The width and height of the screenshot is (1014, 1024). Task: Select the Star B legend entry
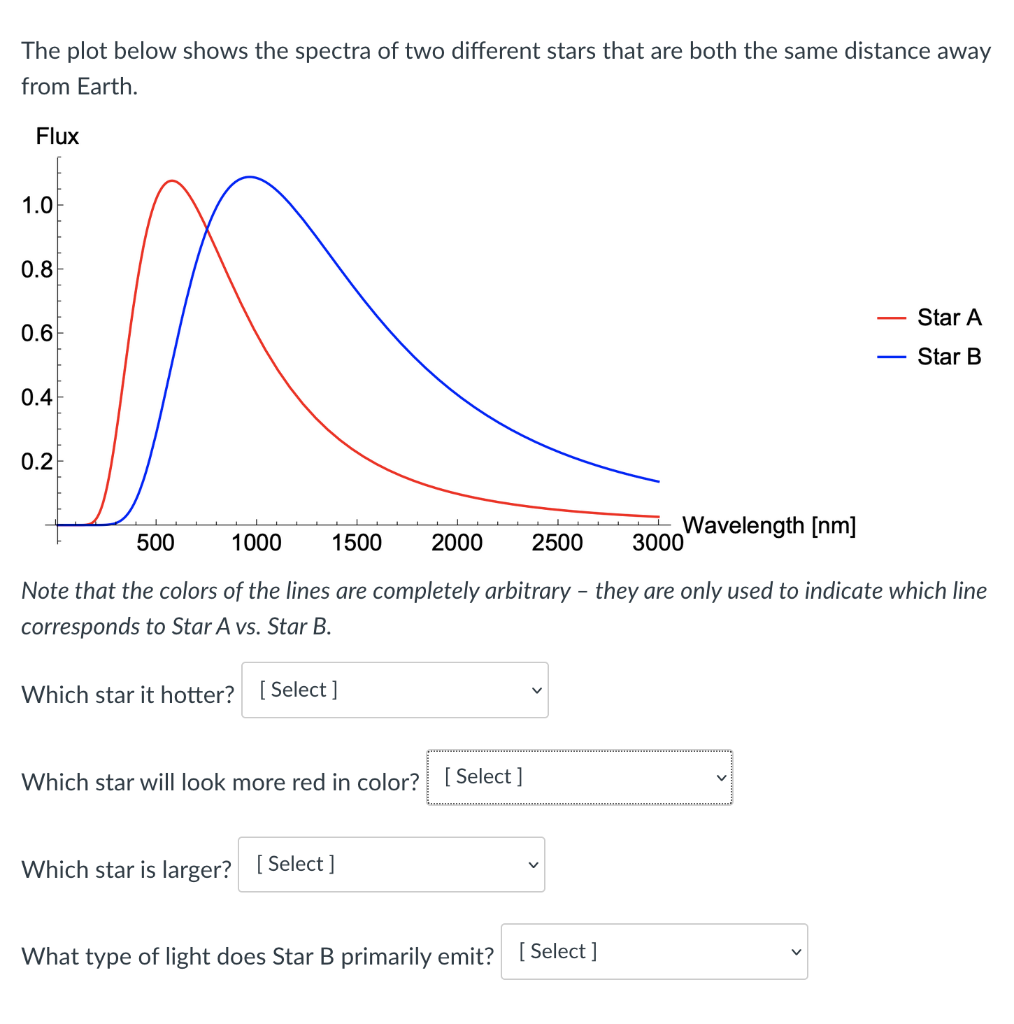[x=948, y=356]
